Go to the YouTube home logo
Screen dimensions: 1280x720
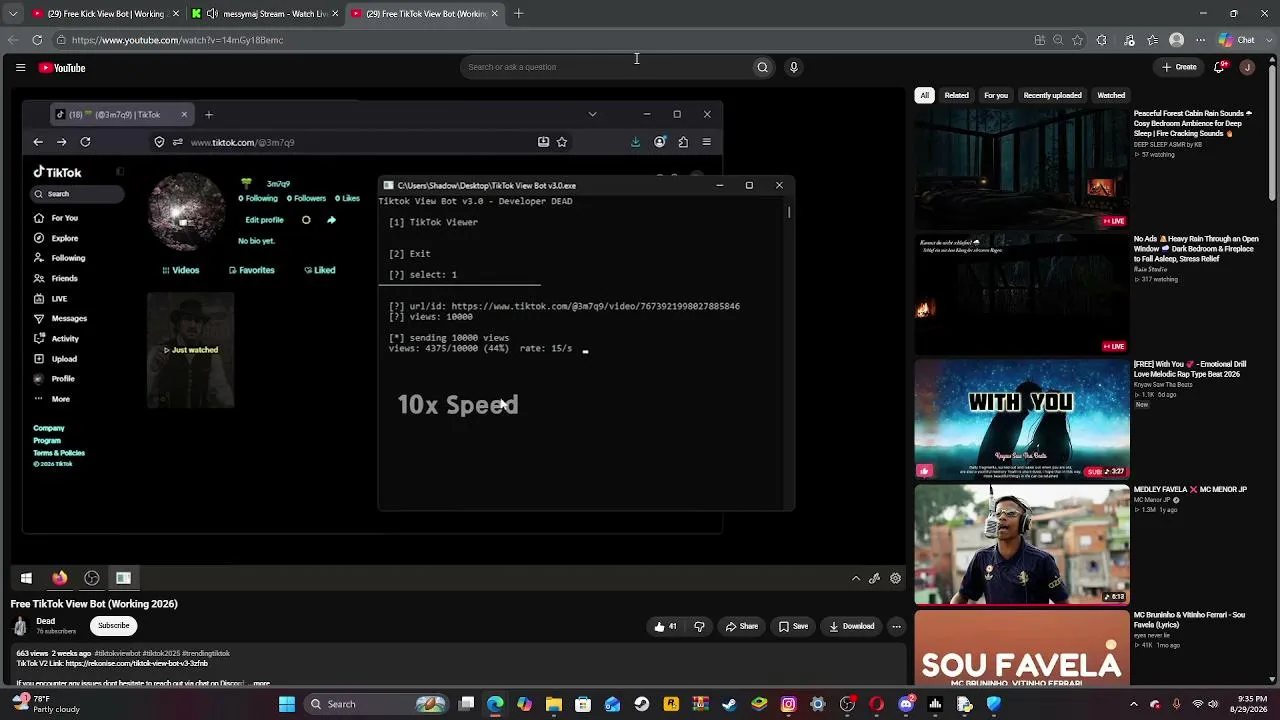point(62,68)
